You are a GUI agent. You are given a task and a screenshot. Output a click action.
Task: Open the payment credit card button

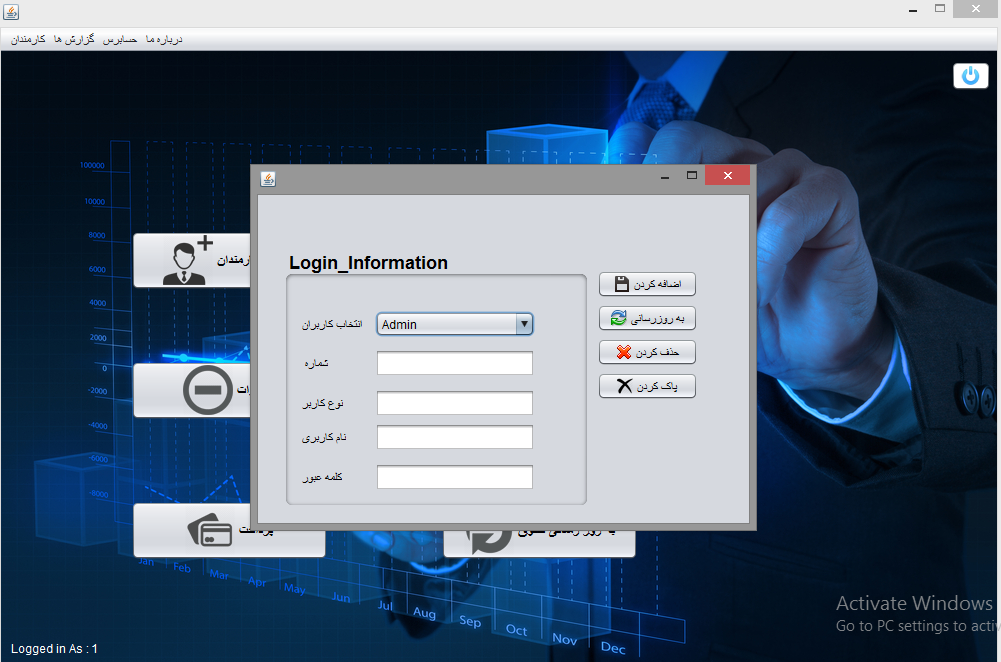pyautogui.click(x=228, y=532)
